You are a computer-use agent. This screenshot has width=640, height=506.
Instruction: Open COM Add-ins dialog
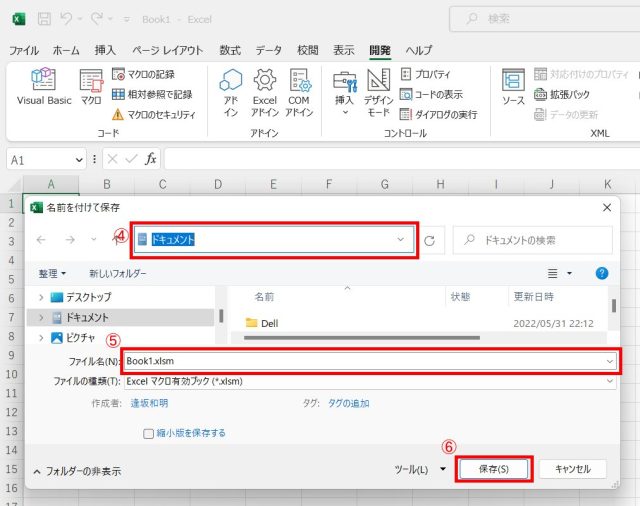(x=299, y=92)
